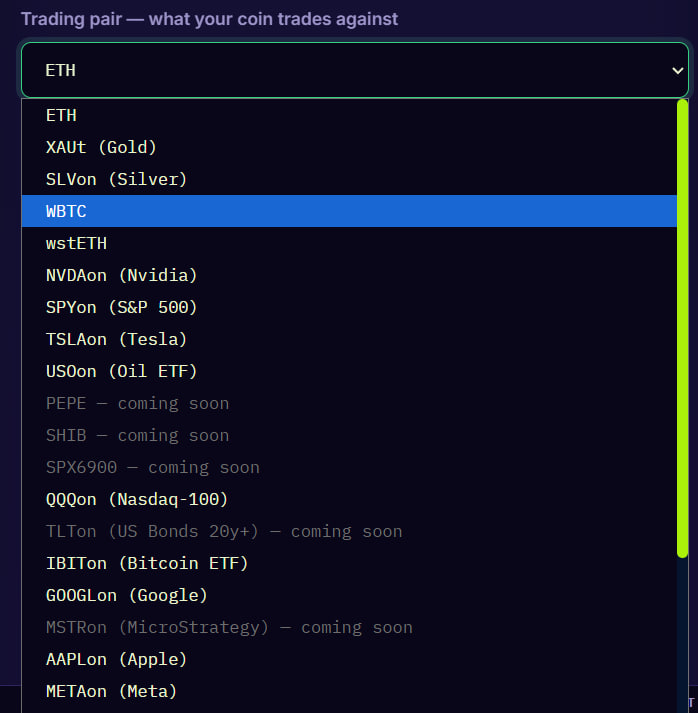
Task: Choose NVDAon (Nvidia) option
Action: (349, 275)
